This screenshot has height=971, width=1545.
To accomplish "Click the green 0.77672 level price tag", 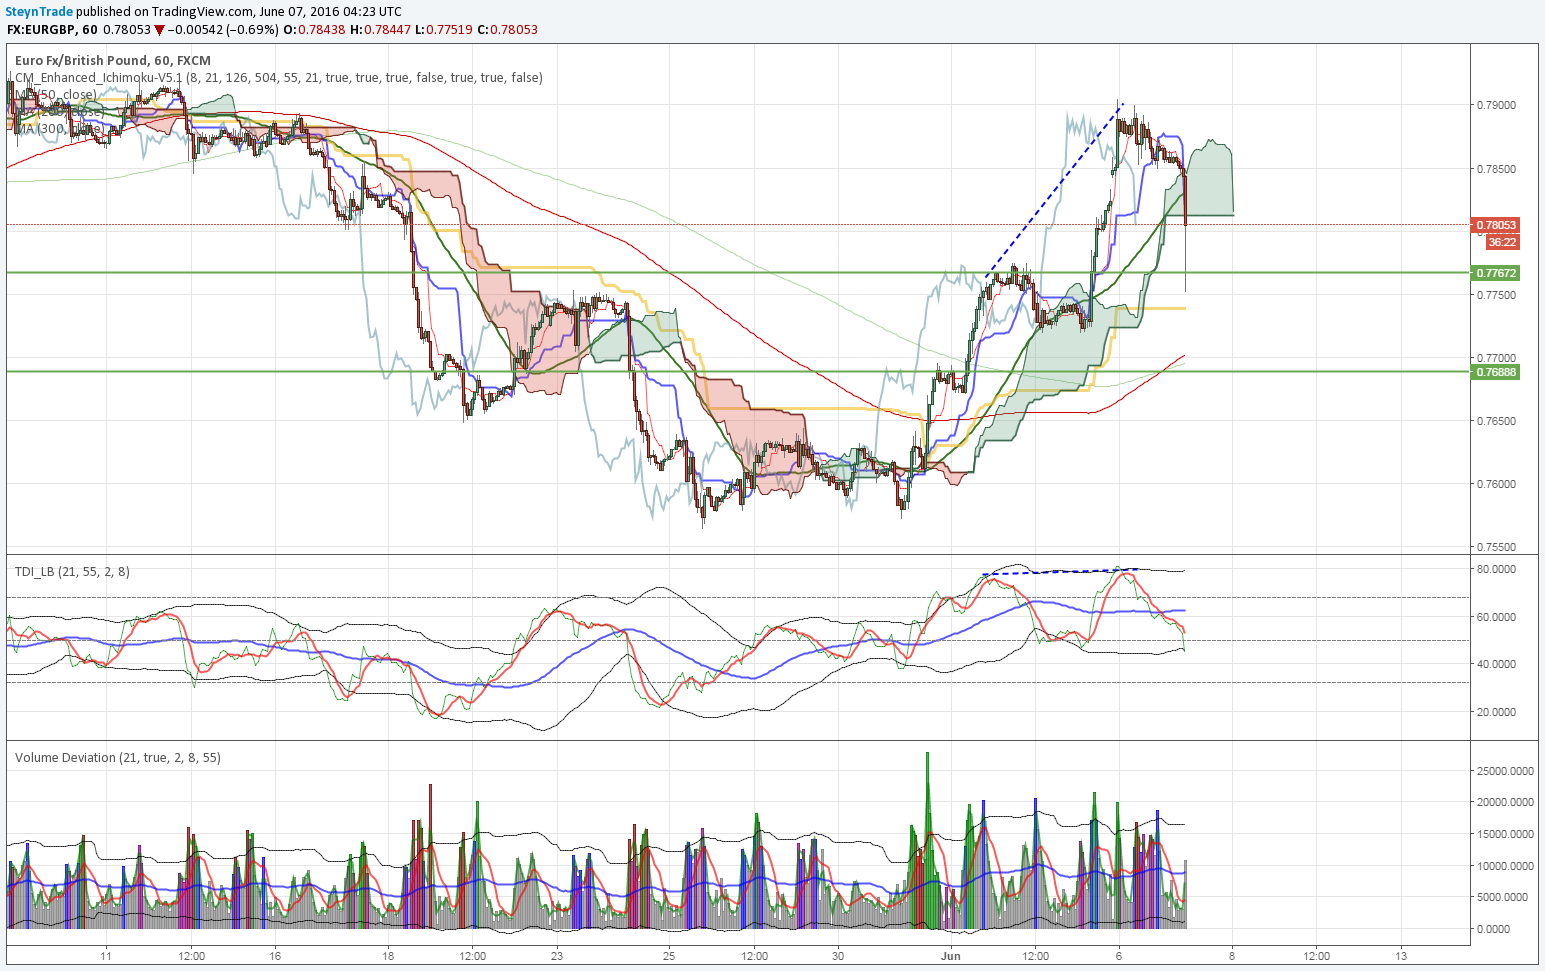I will pos(1496,273).
